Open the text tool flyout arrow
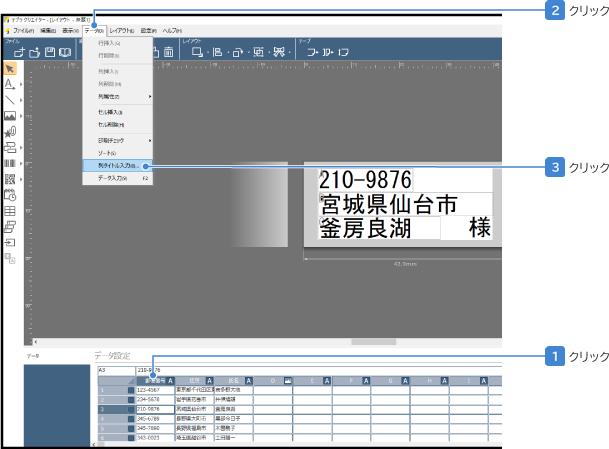Screen dimensions: 609x449 (x=19, y=86)
